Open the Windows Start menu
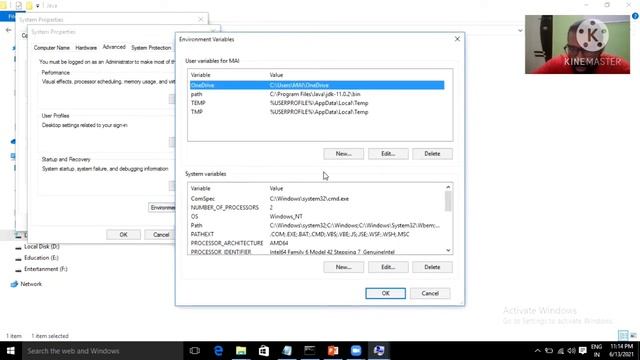640x360 pixels. [x=11, y=351]
